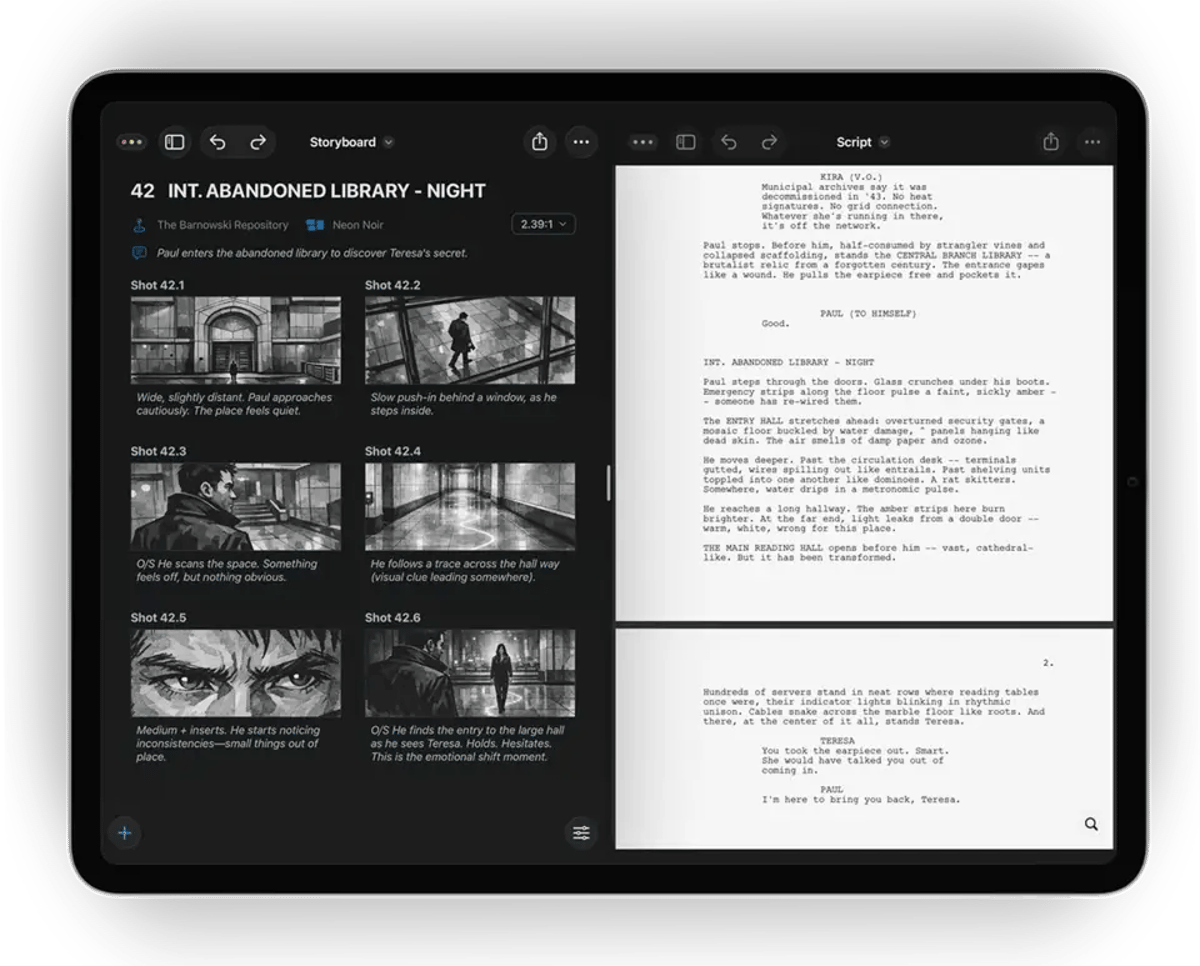This screenshot has height=966, width=1200.
Task: Search the script with magnifier icon
Action: coord(1091,824)
